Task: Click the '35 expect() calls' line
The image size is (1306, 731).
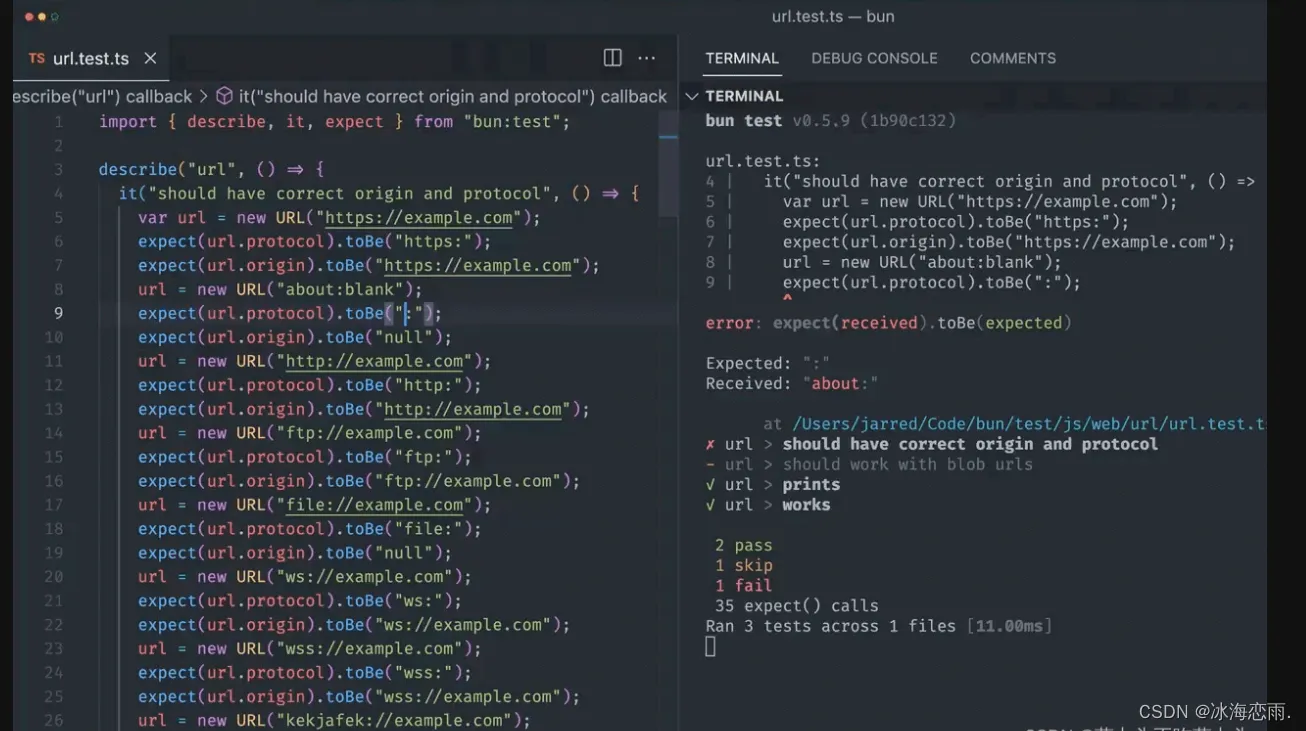Action: click(x=796, y=606)
